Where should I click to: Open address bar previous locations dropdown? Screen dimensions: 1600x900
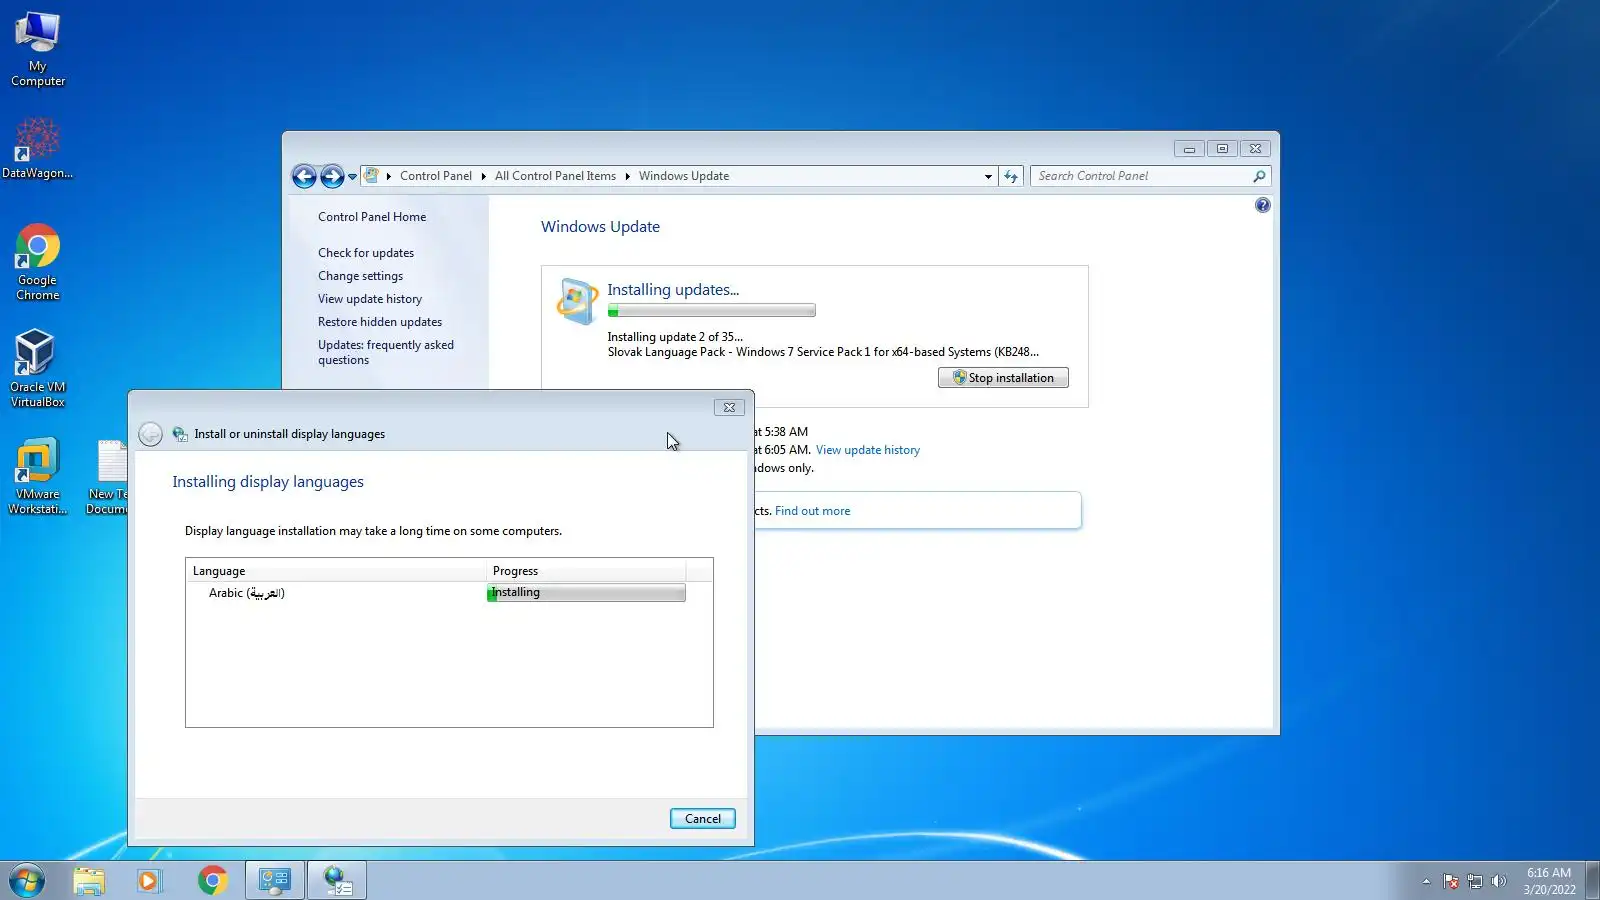coord(988,177)
